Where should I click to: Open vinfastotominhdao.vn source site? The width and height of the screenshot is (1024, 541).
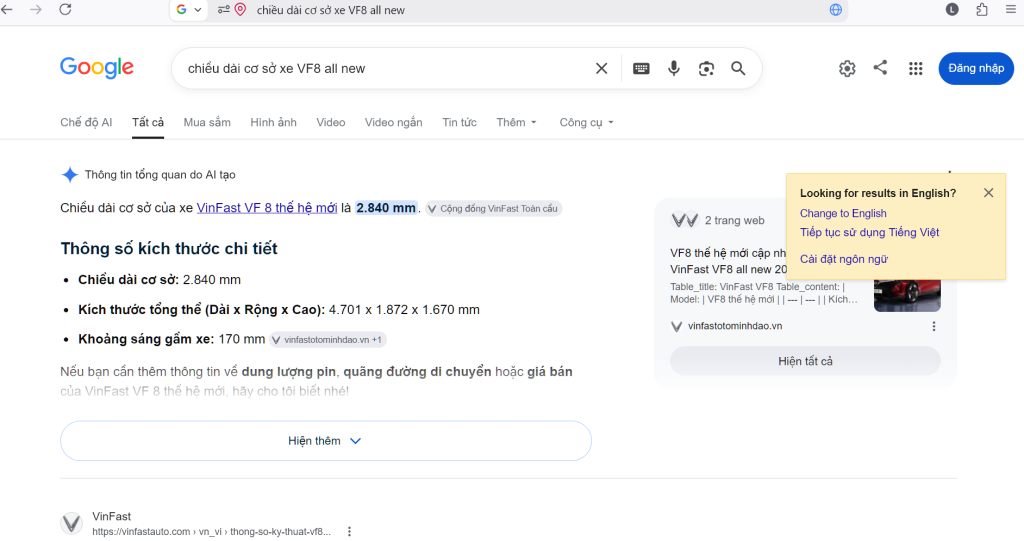[734, 326]
